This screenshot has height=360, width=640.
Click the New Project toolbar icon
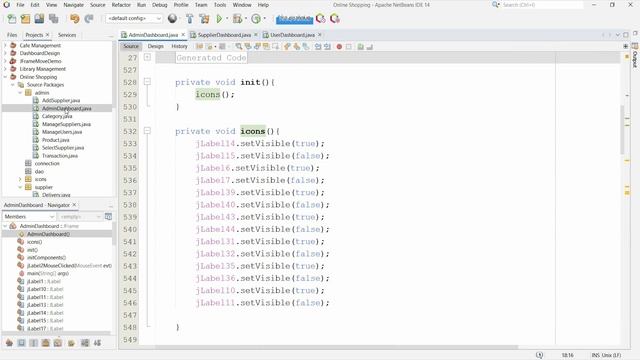click(25, 19)
